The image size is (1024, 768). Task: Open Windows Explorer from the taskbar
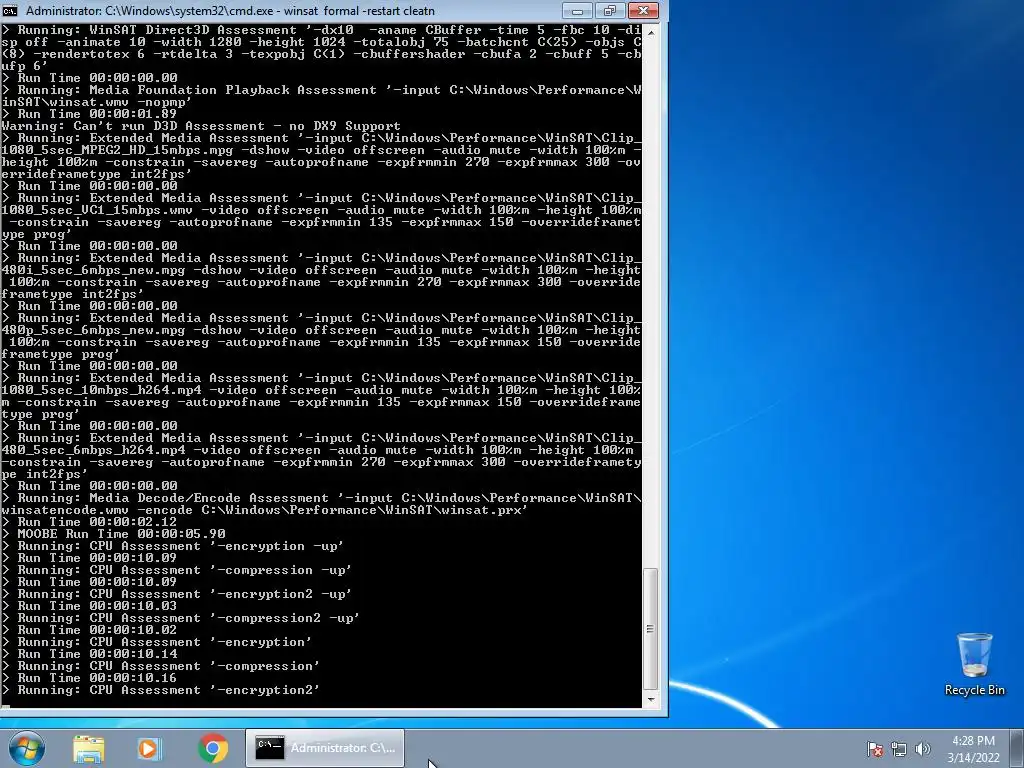(89, 748)
